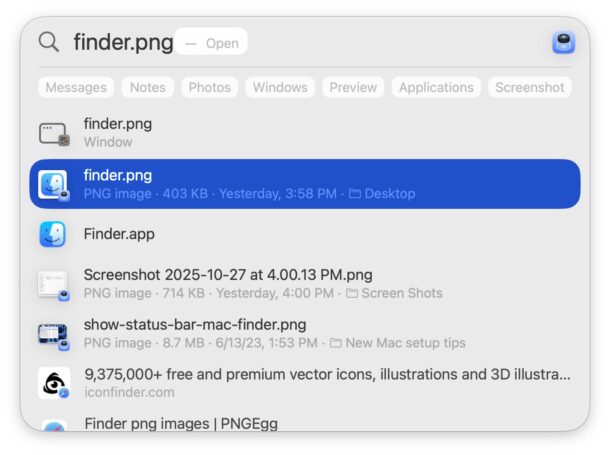Click the highlighted finder.png Finder thumbnail icon
The width and height of the screenshot is (610, 455).
53,184
